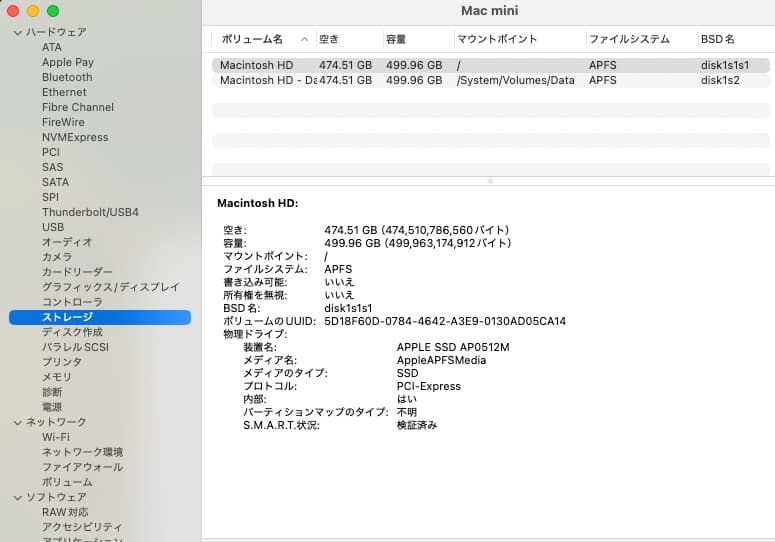Open ファイアウォール entry
This screenshot has height=542, width=775.
[x=83, y=467]
